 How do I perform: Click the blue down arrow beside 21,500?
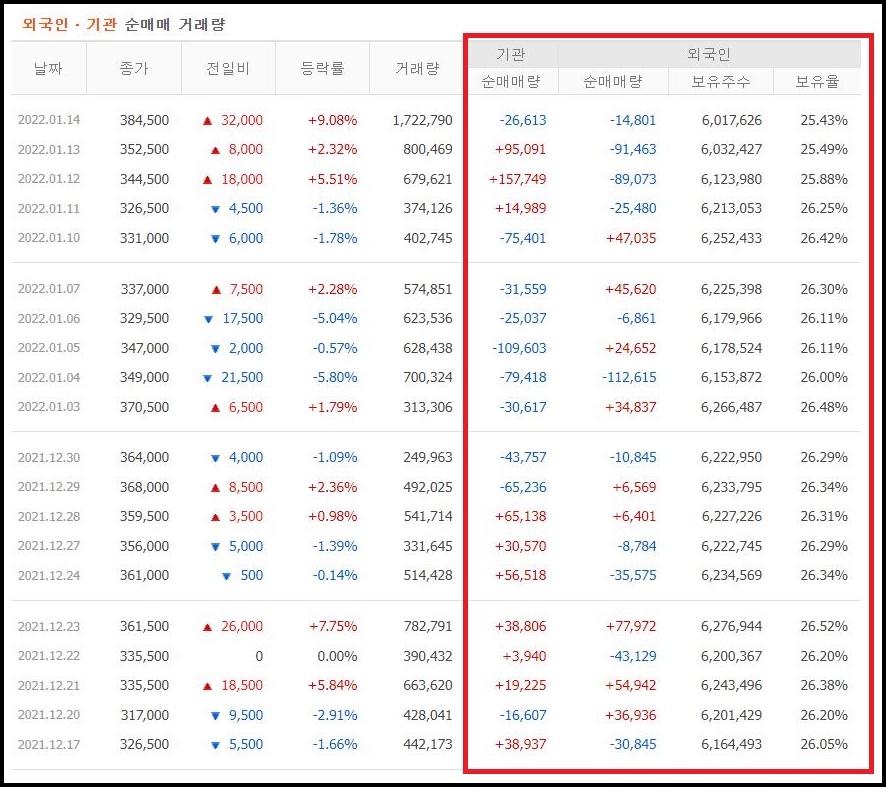[x=207, y=378]
